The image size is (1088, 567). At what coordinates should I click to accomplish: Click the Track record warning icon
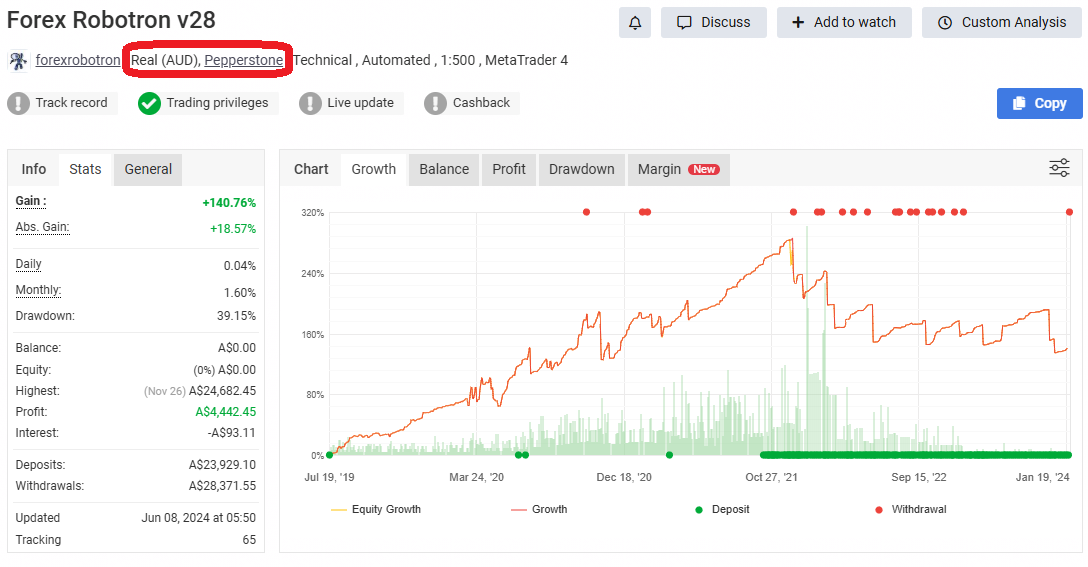[19, 103]
